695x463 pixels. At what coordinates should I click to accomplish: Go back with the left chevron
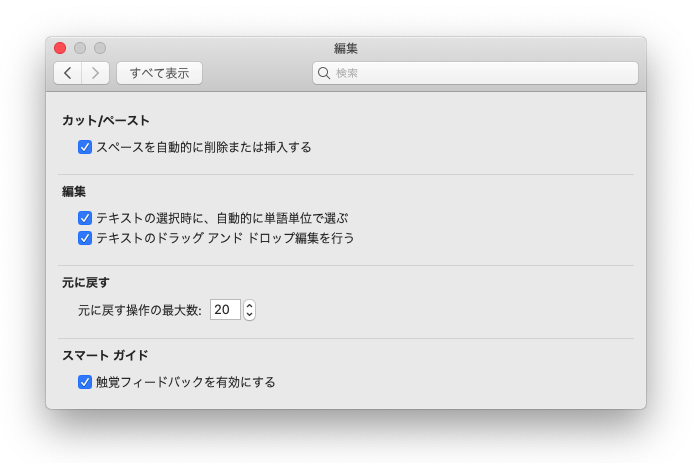pyautogui.click(x=68, y=73)
